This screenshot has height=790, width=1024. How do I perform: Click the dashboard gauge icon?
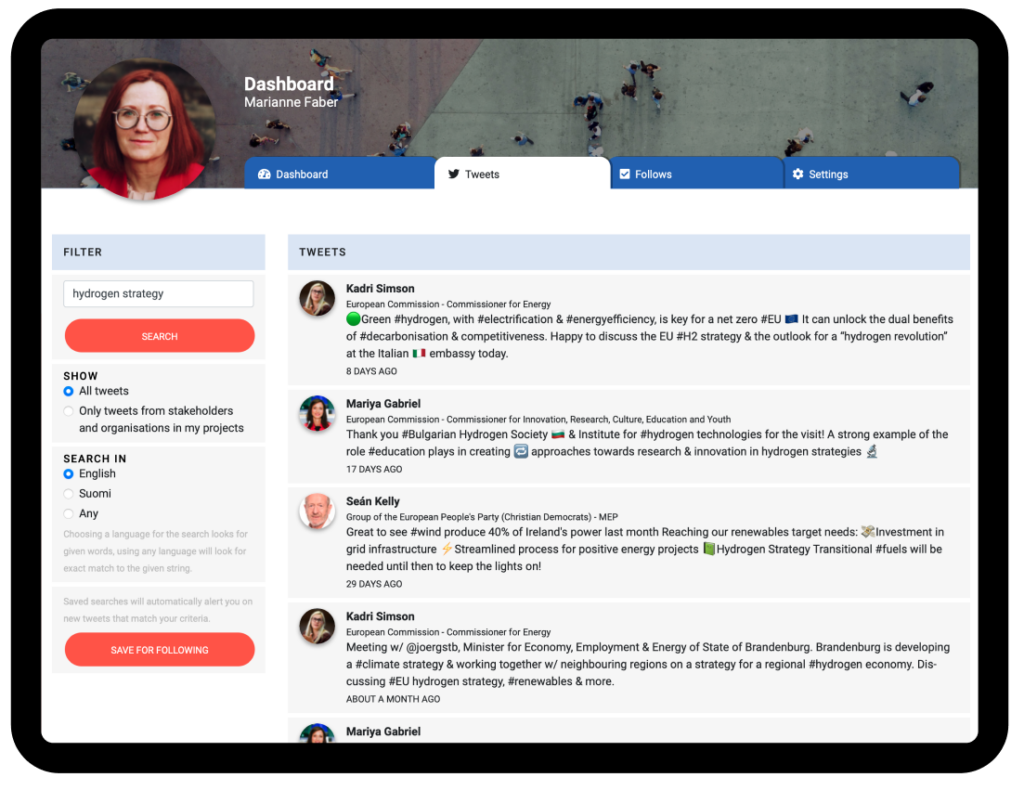coord(264,174)
